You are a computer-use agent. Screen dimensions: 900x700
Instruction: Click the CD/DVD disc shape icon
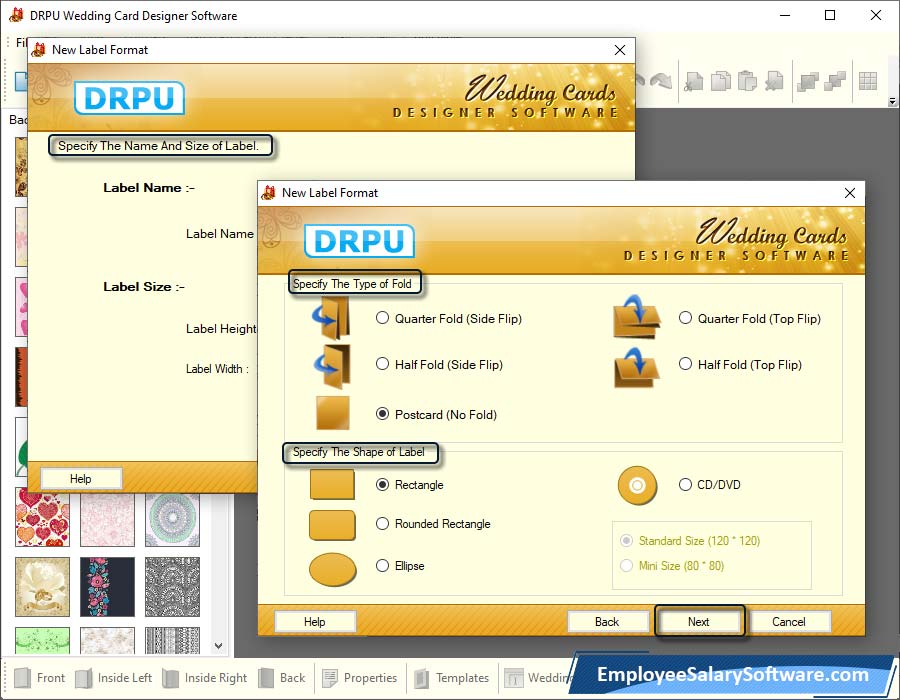click(x=637, y=485)
